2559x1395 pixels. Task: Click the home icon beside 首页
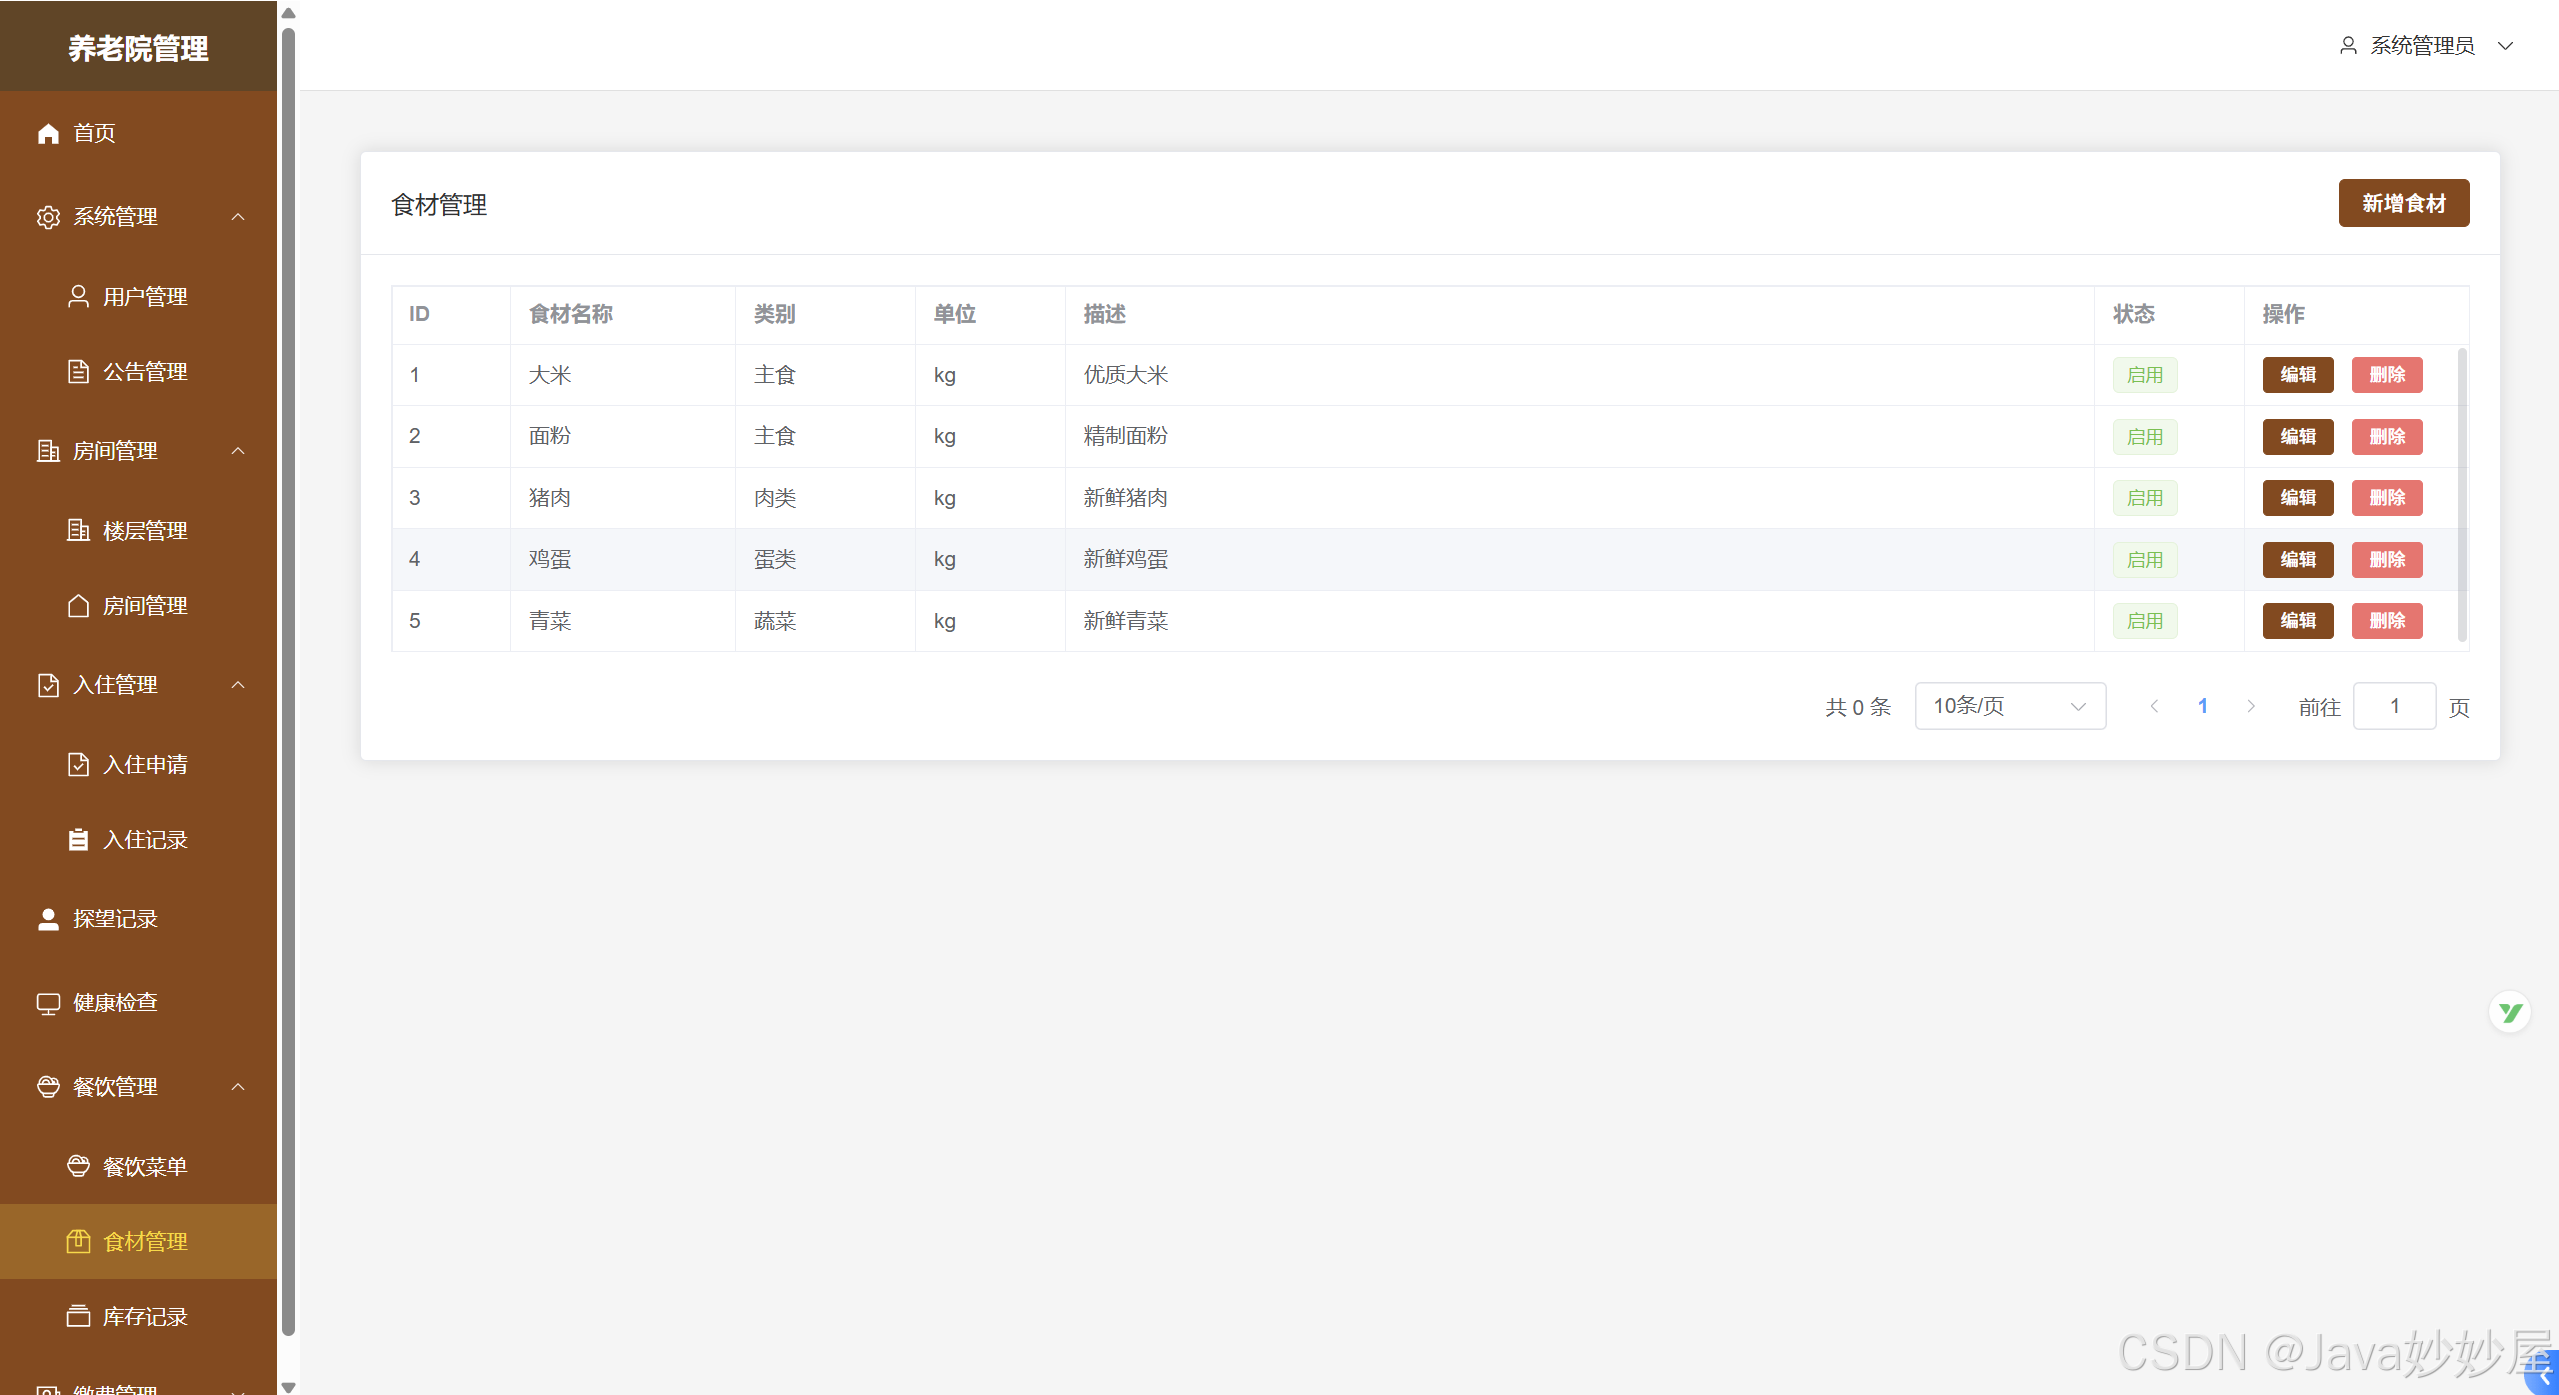point(48,133)
